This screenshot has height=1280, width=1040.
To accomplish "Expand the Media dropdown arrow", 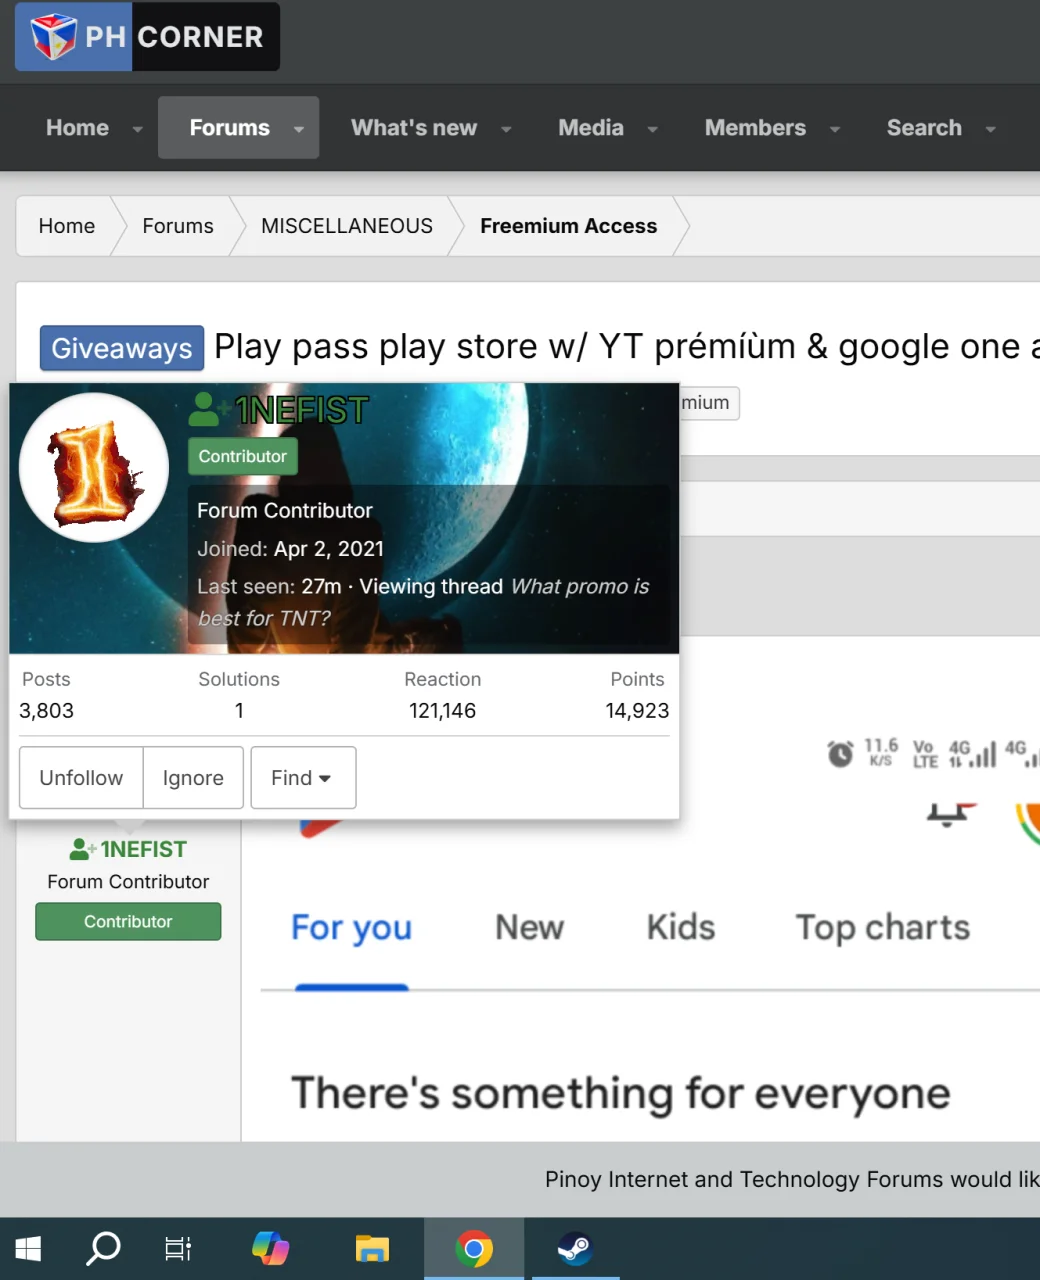I will point(652,129).
